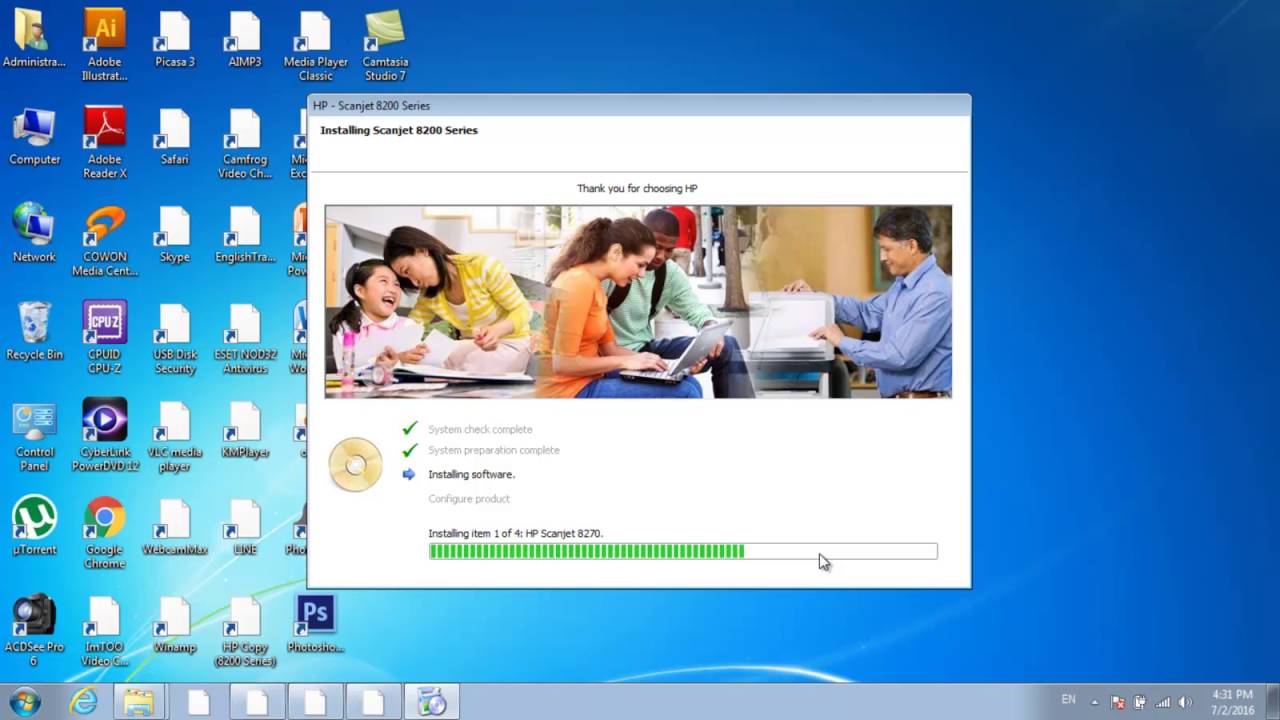The width and height of the screenshot is (1280, 720).
Task: Select the Safari desktop shortcut
Action: tap(175, 137)
